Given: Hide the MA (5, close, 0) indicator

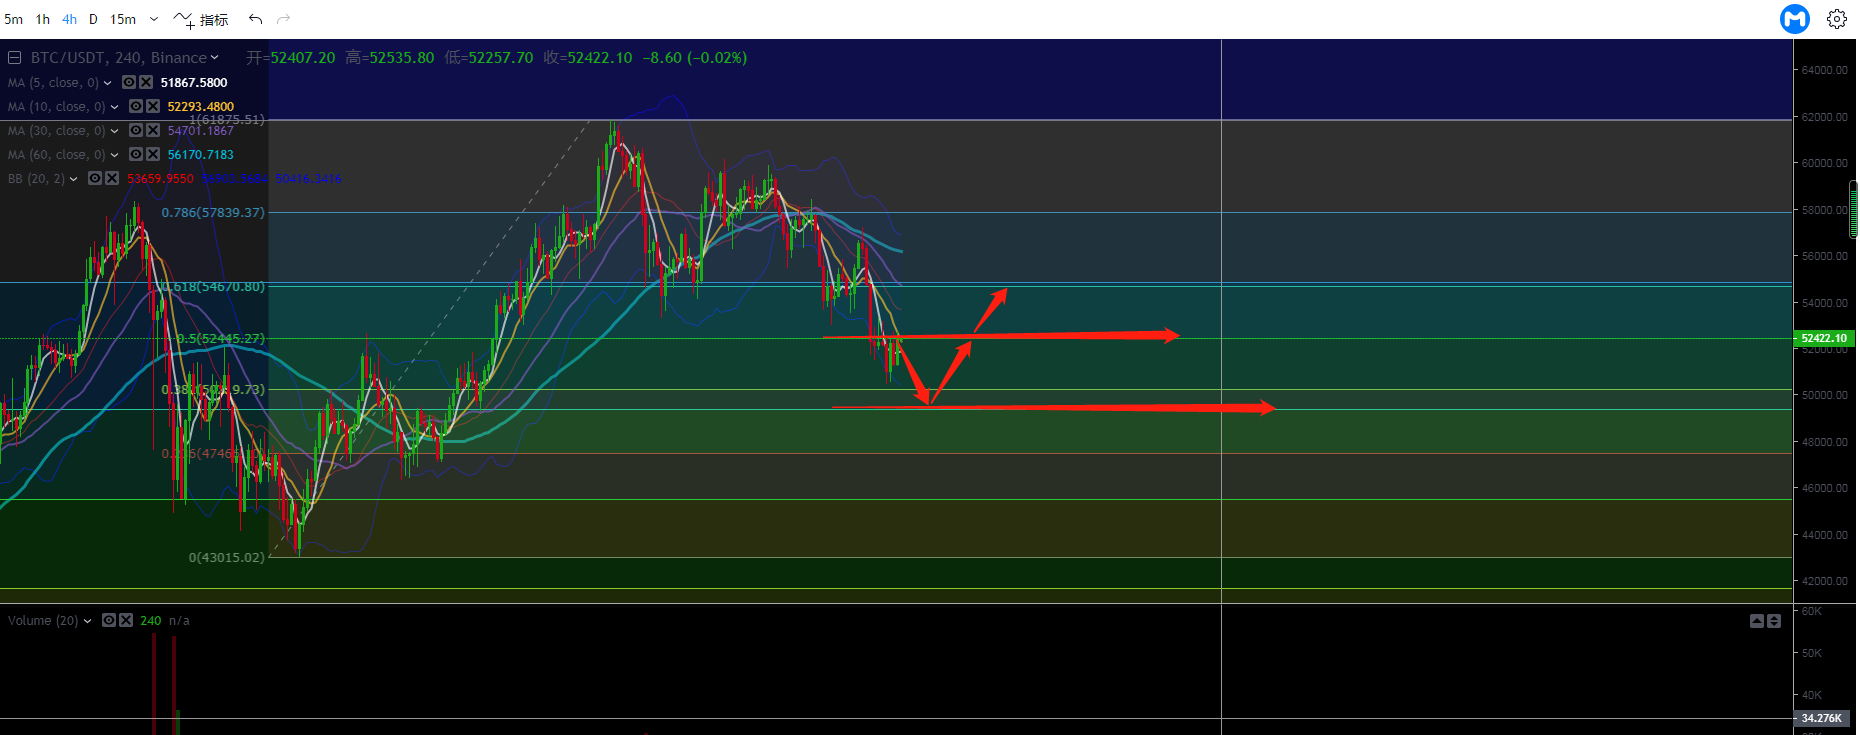Looking at the screenshot, I should pyautogui.click(x=129, y=82).
